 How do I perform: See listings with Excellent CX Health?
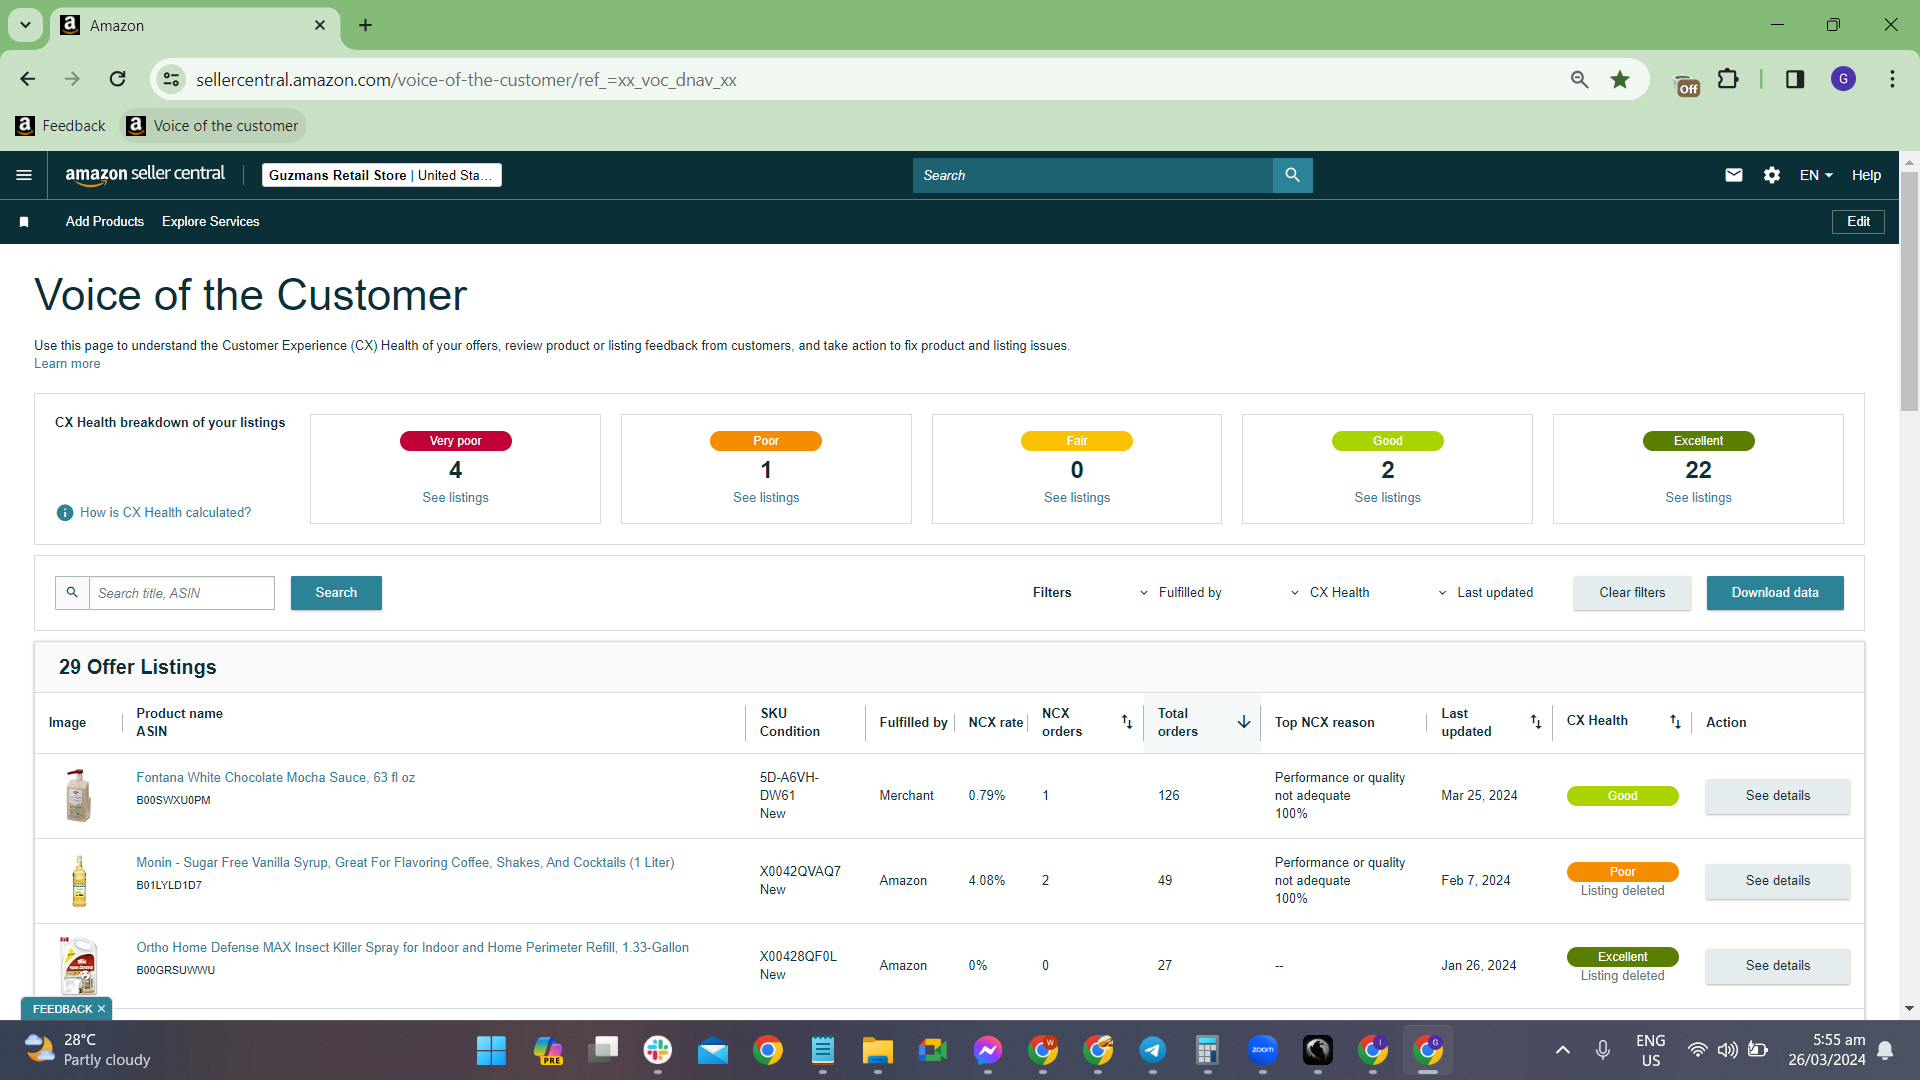click(x=1698, y=498)
